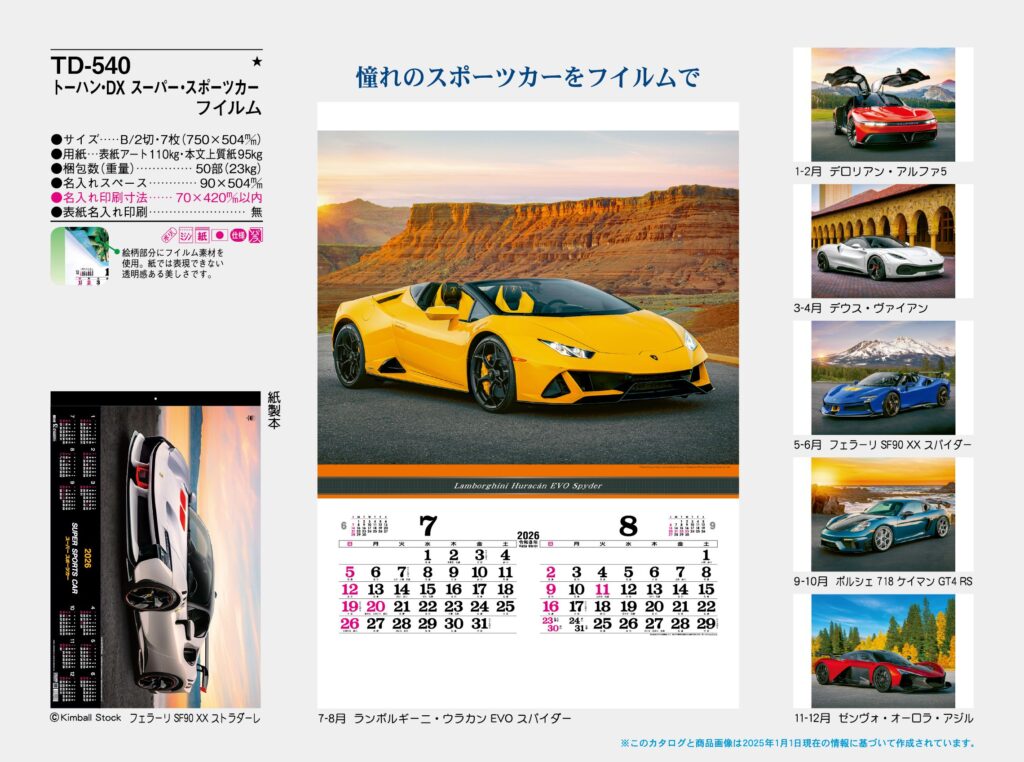Click the red circle flag icon

(x=220, y=235)
